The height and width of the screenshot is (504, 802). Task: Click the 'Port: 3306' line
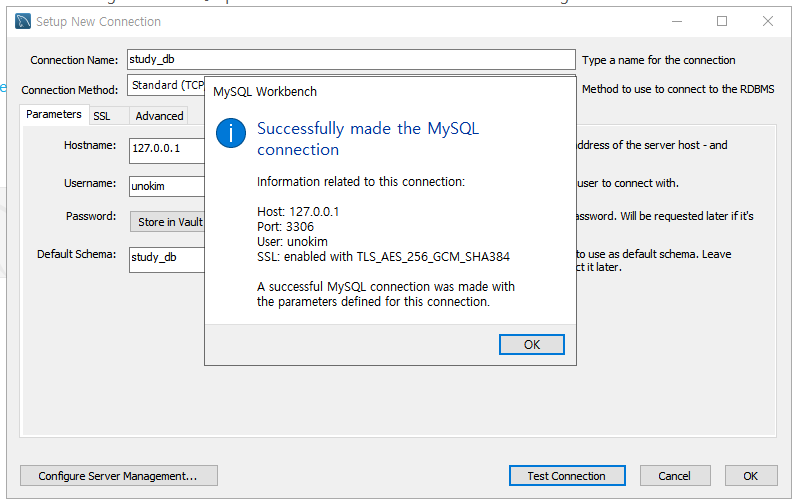285,227
